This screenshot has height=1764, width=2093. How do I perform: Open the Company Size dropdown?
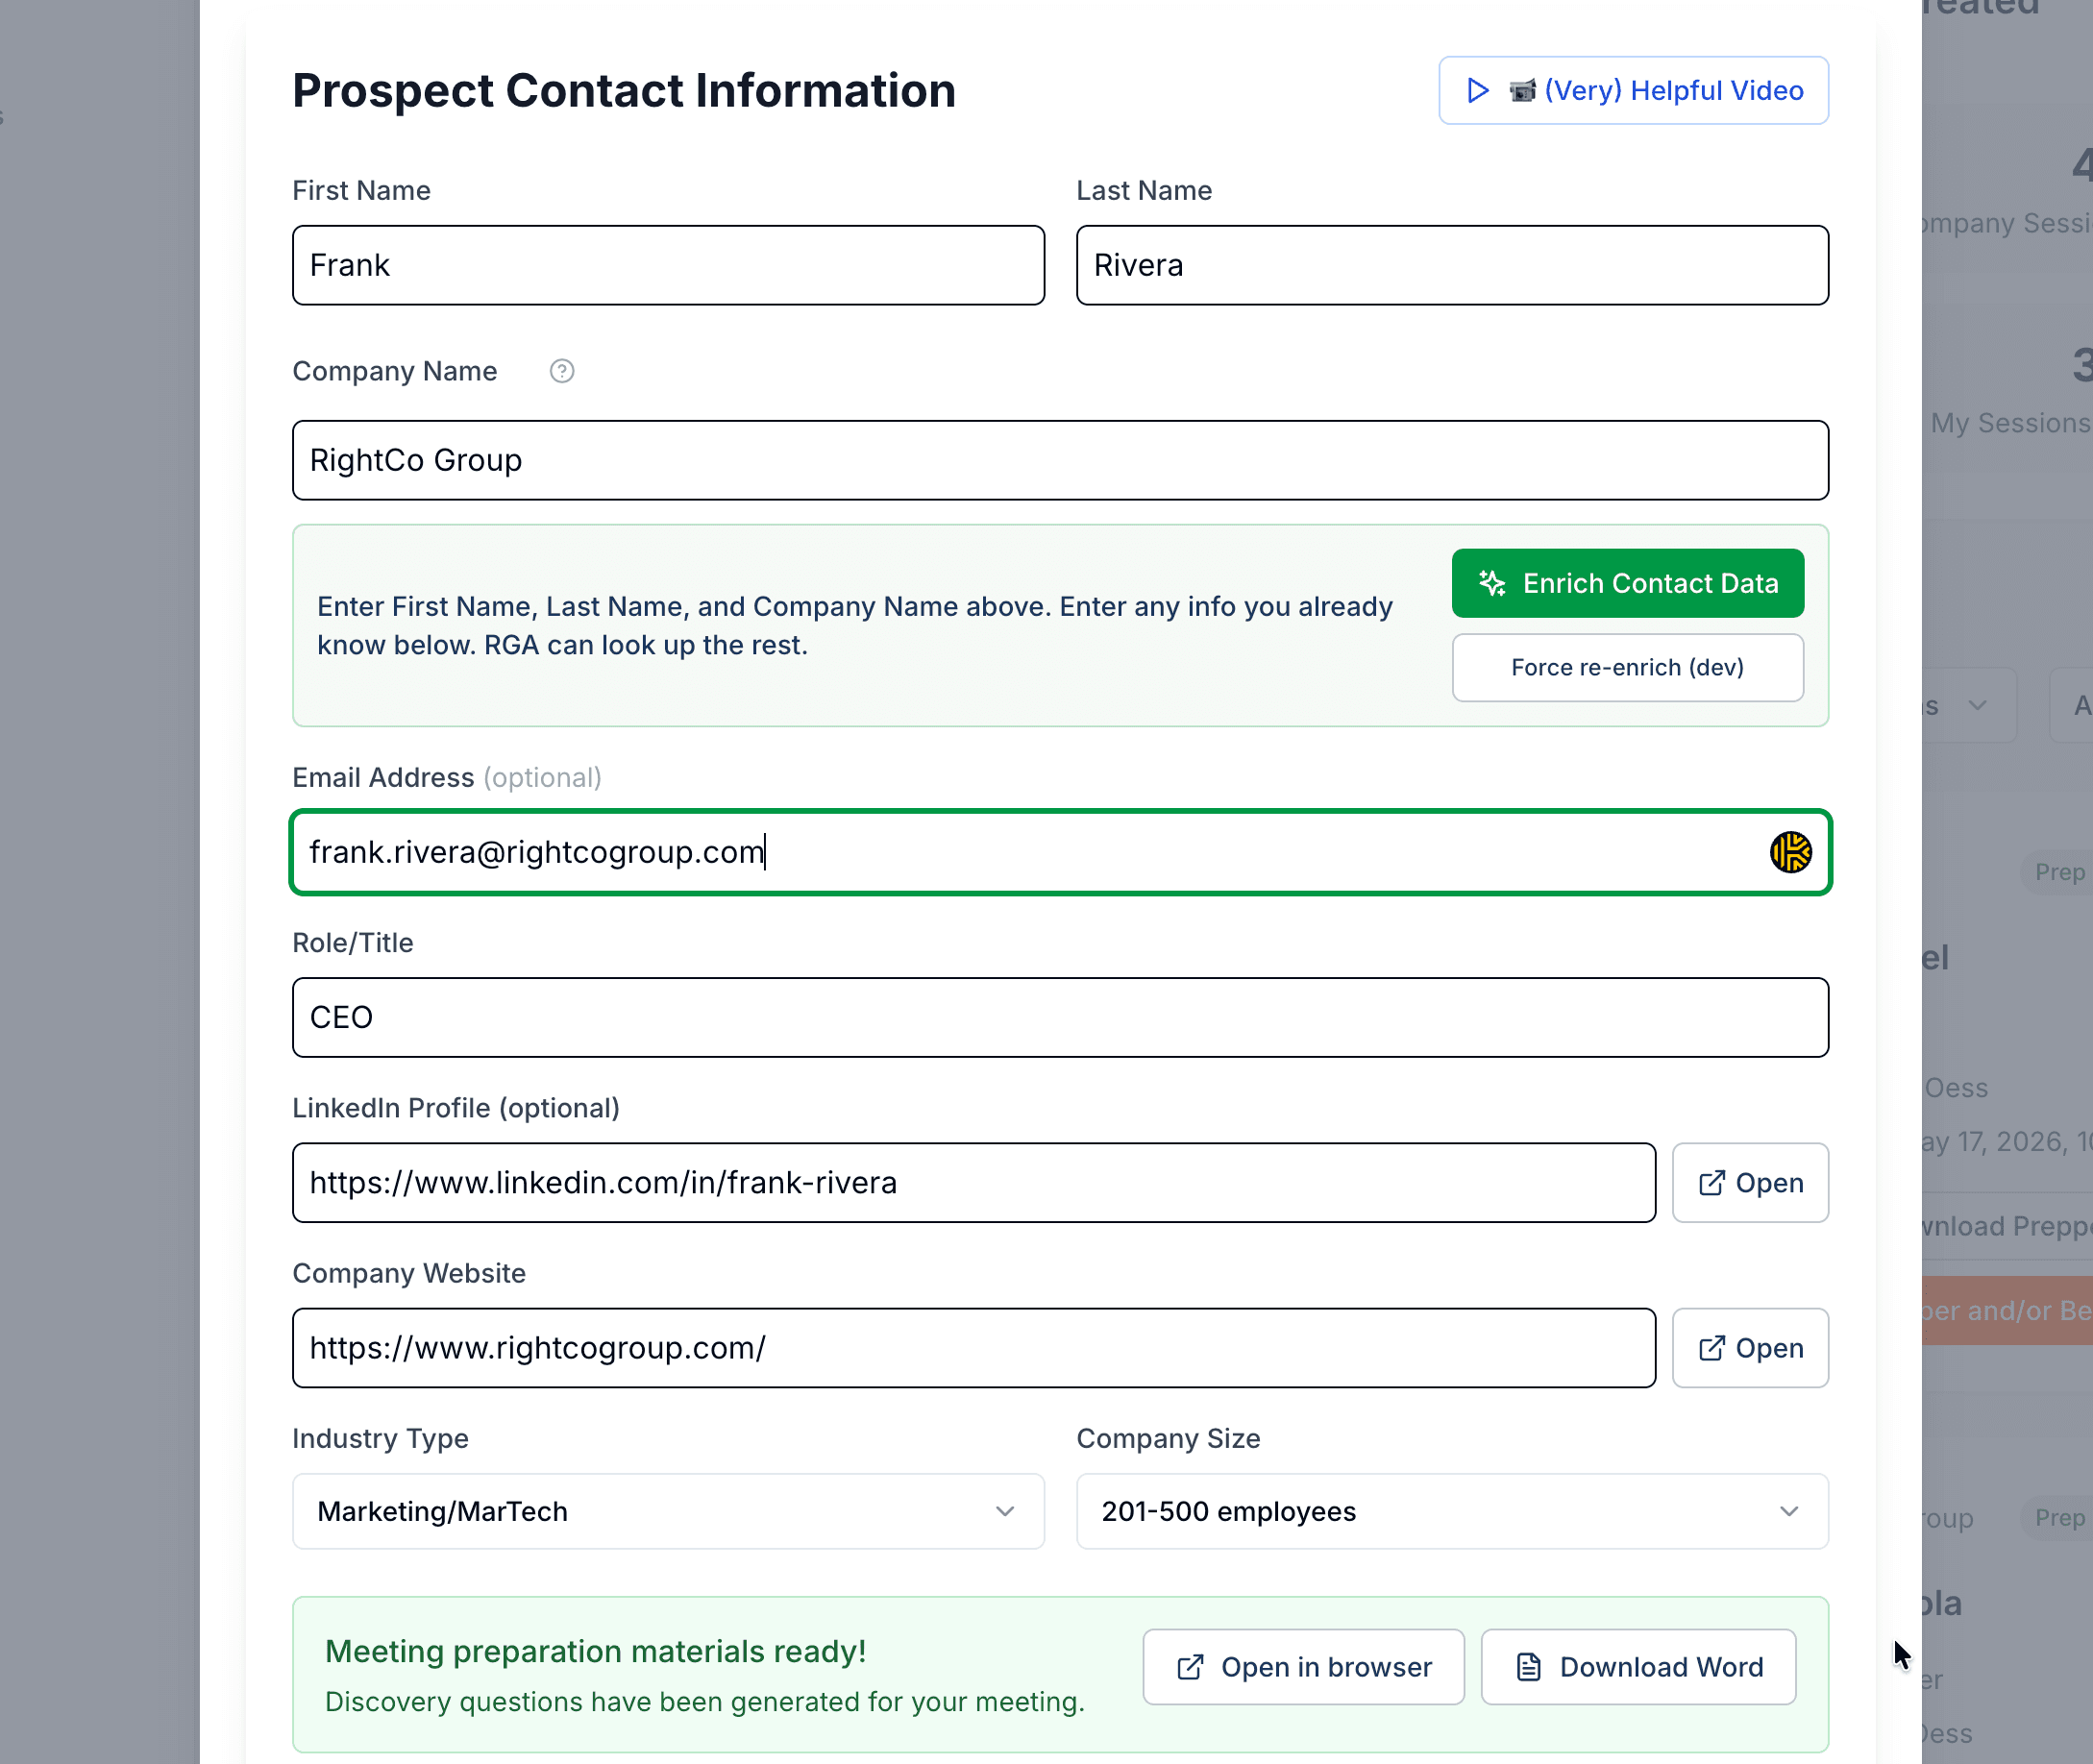[x=1452, y=1511]
